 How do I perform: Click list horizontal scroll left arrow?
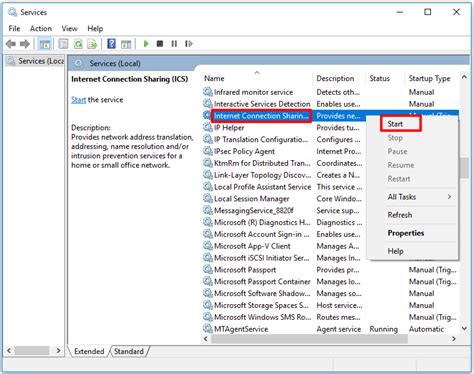point(206,339)
